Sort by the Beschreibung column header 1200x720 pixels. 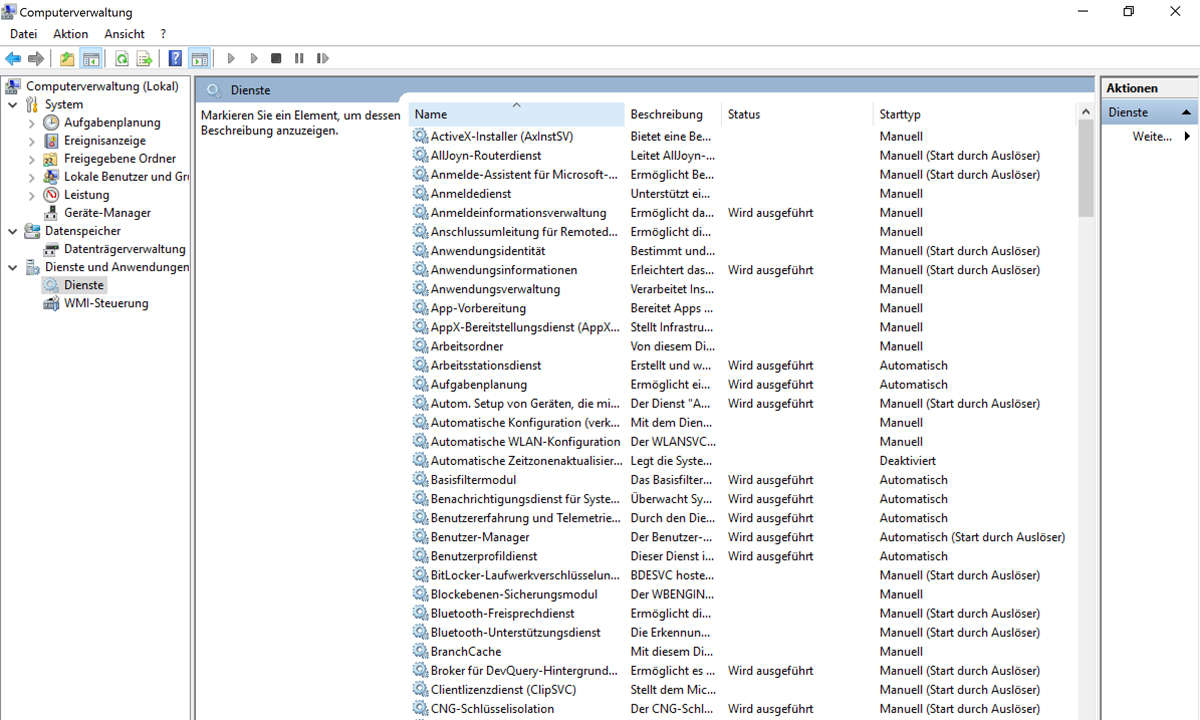673,114
